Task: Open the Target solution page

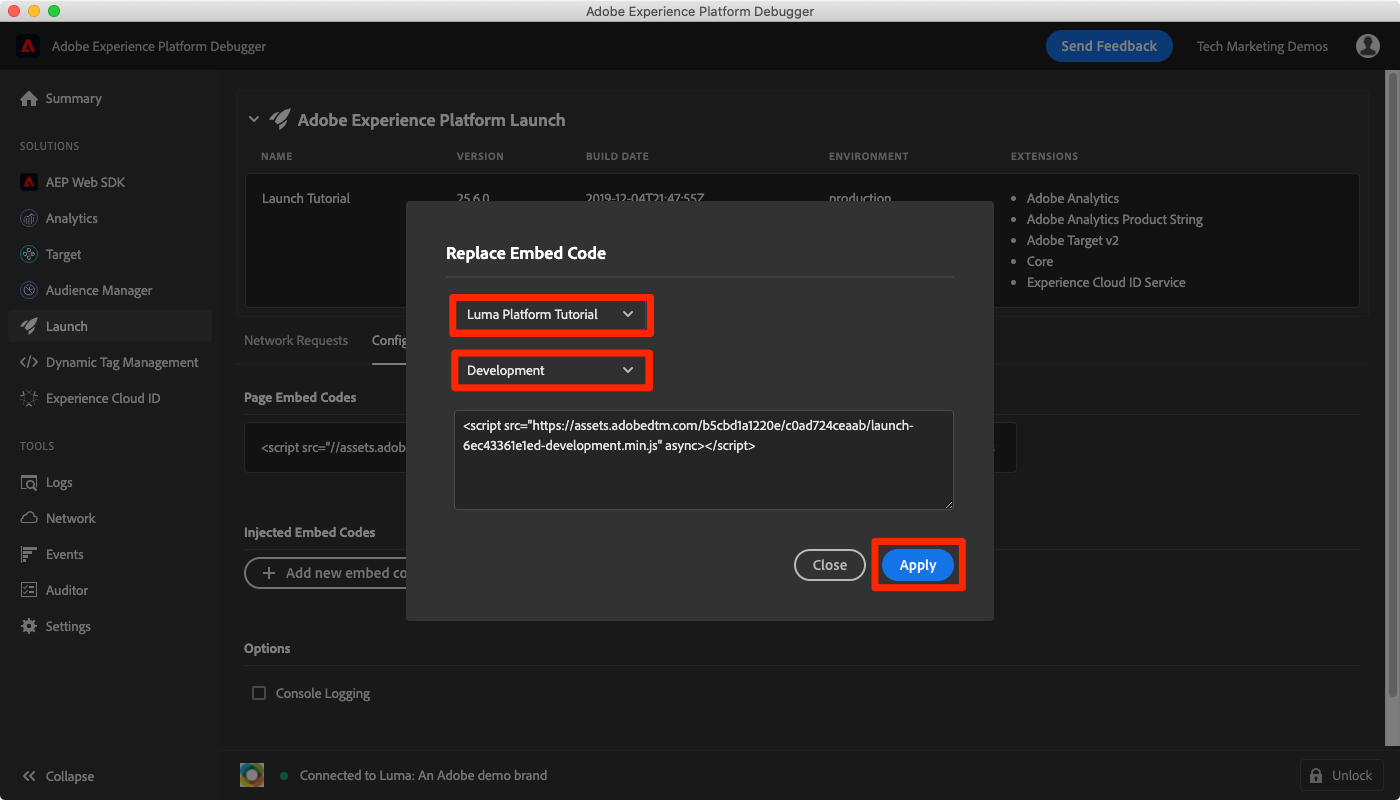Action: coord(110,254)
